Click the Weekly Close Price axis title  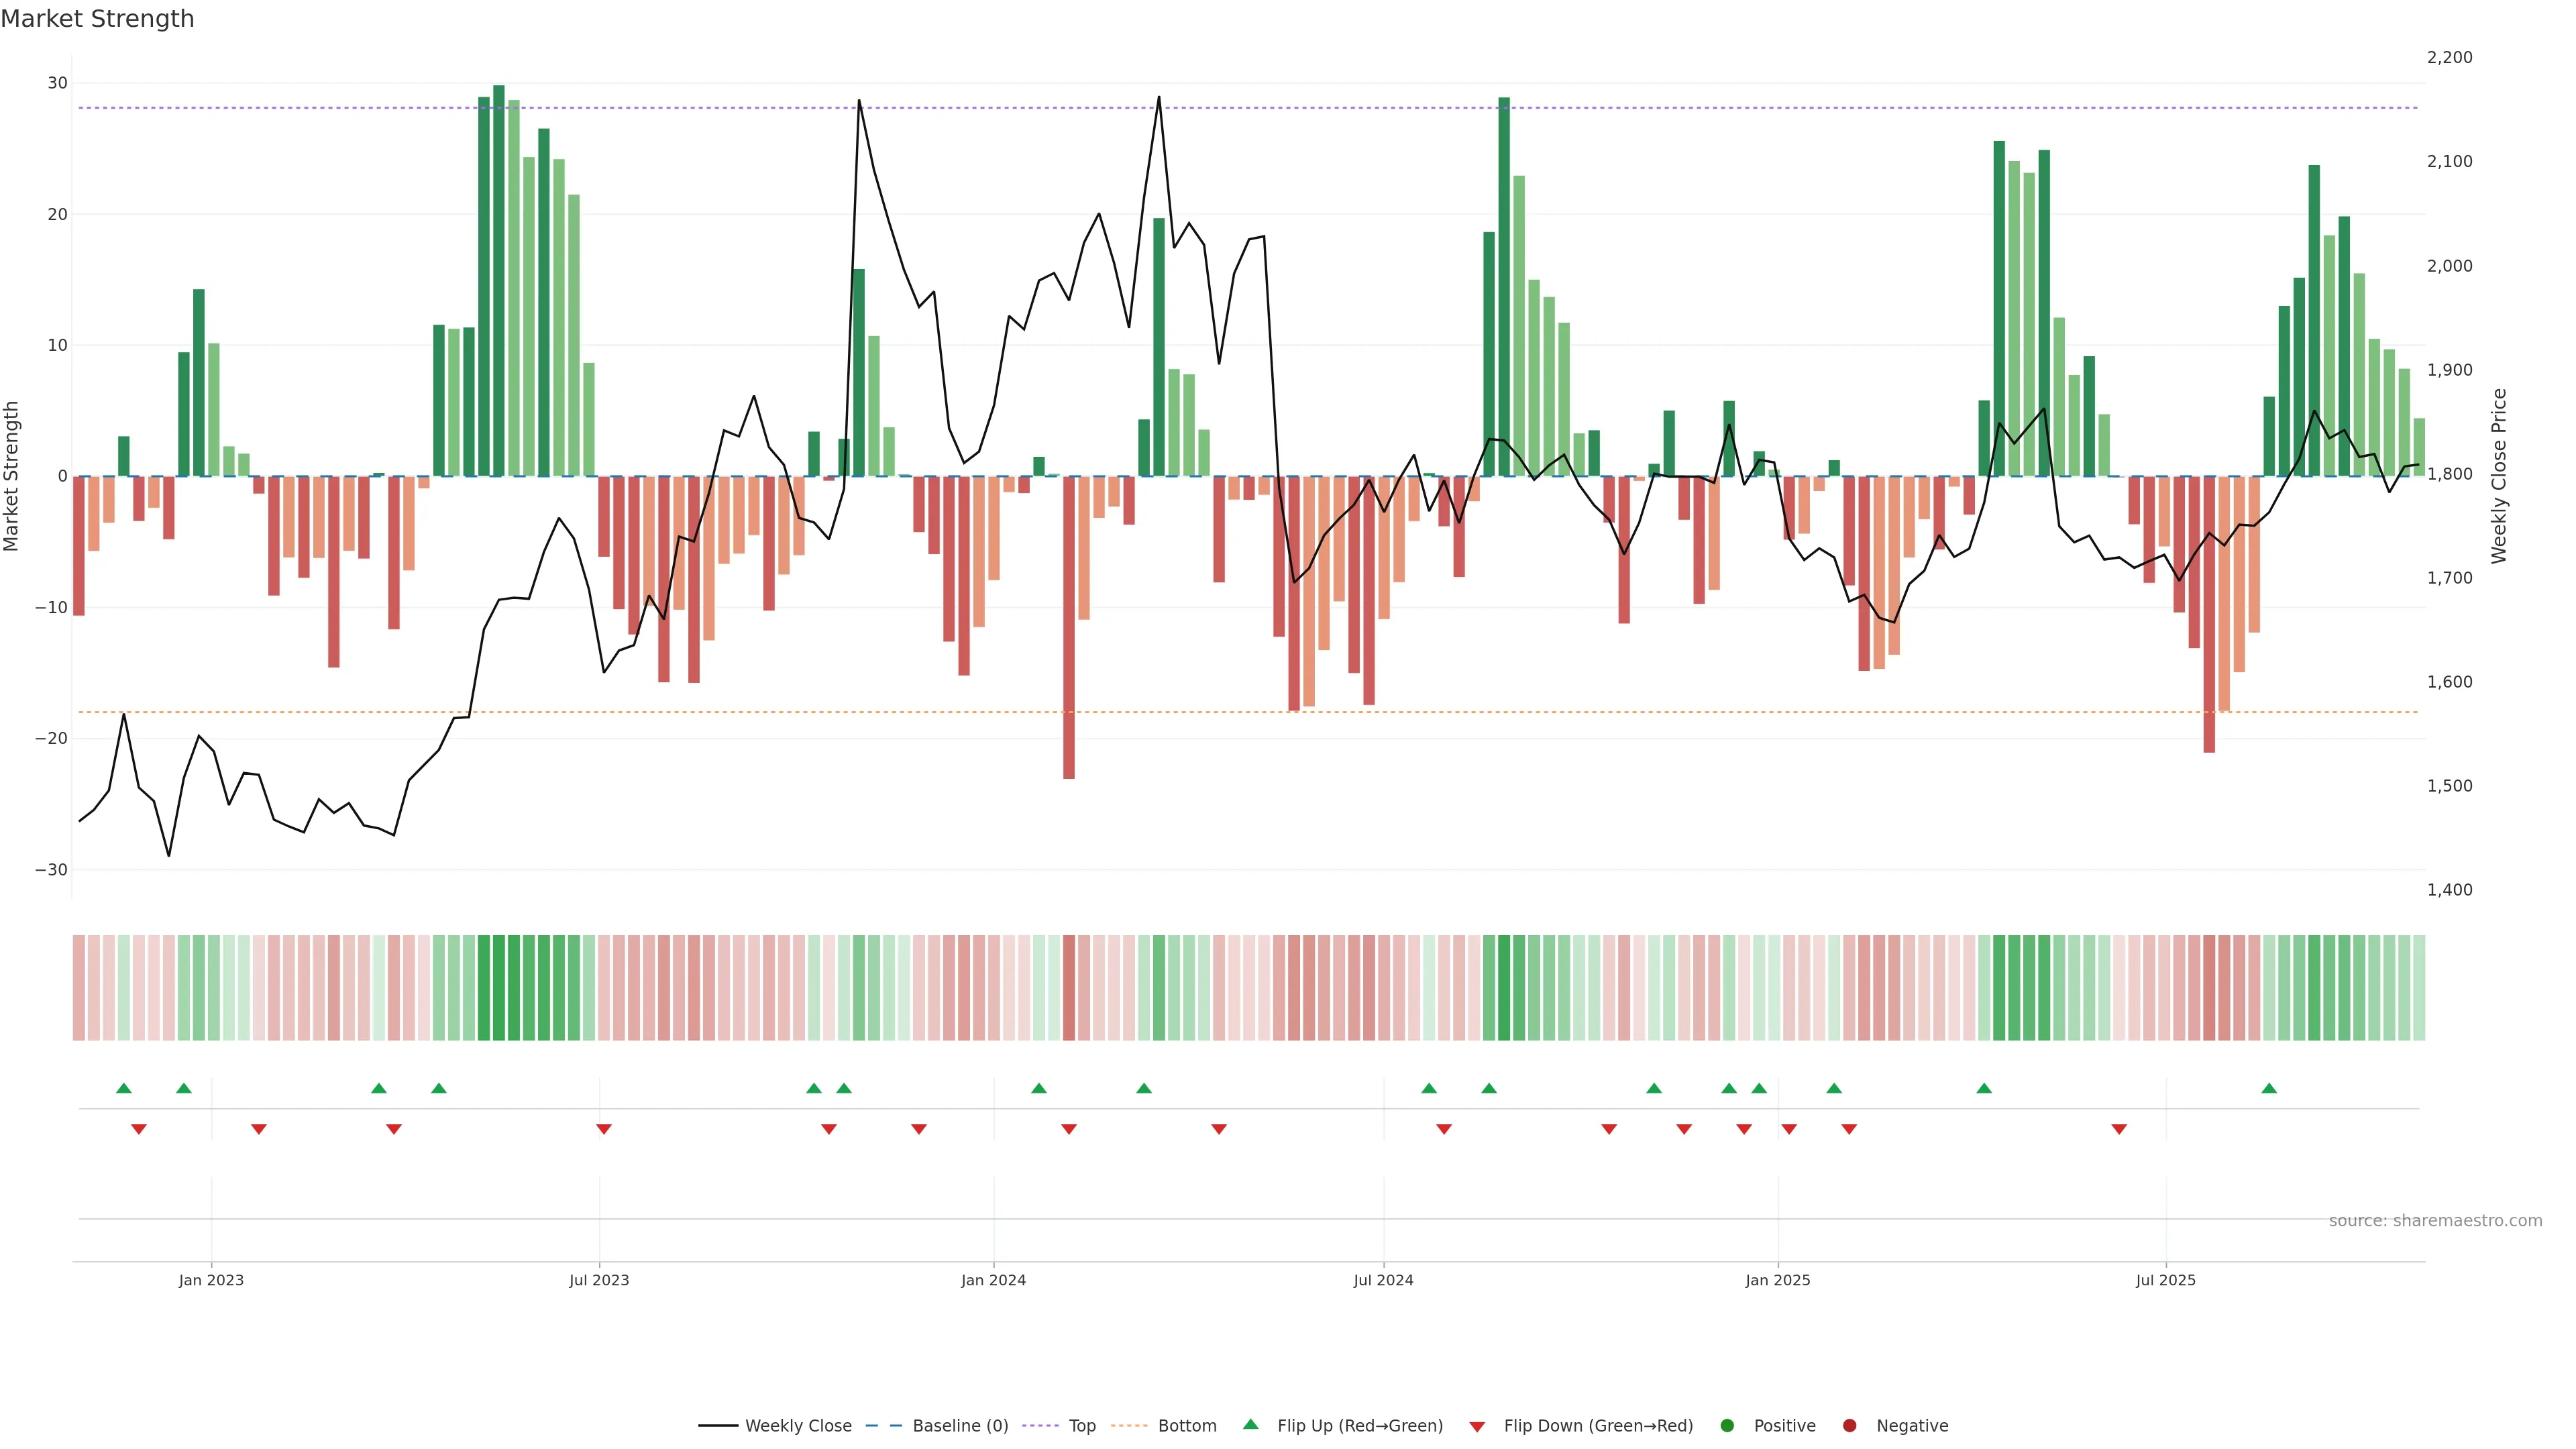pos(2499,476)
